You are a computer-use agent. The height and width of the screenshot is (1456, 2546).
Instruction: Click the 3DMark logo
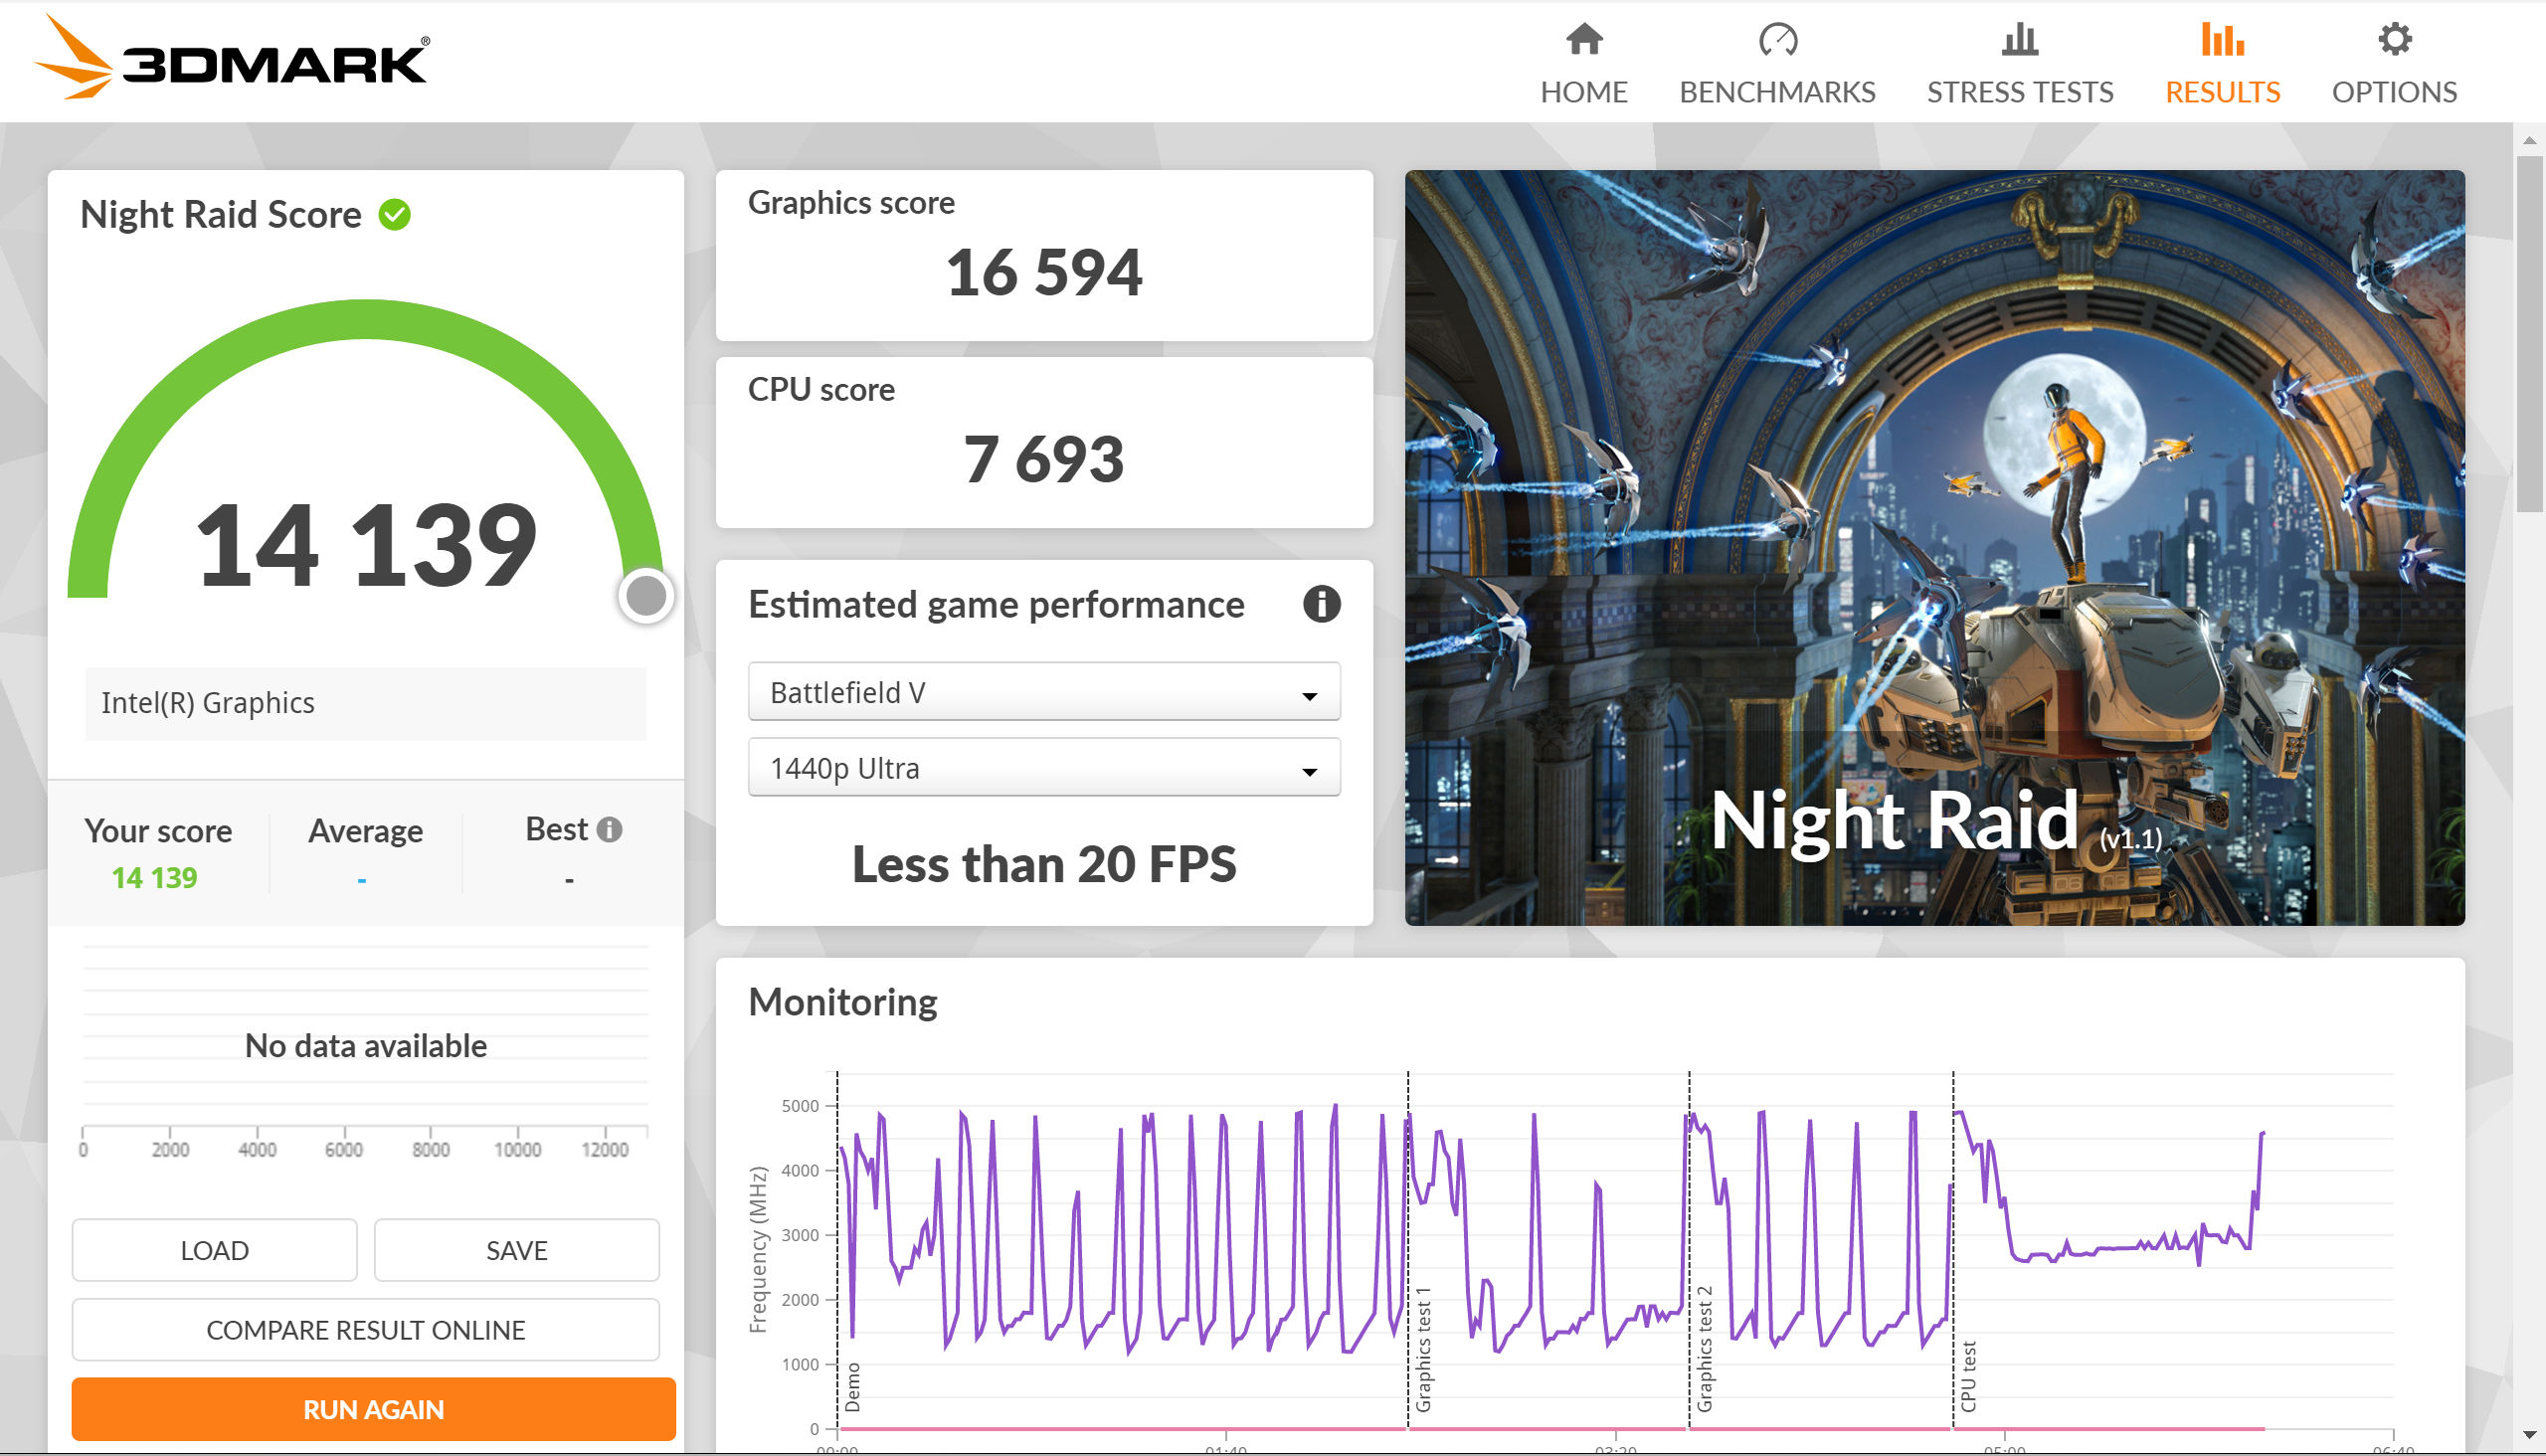tap(233, 58)
